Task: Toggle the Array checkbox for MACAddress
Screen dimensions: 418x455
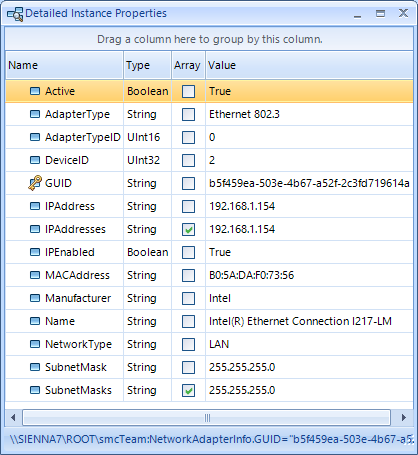Action: [188, 275]
